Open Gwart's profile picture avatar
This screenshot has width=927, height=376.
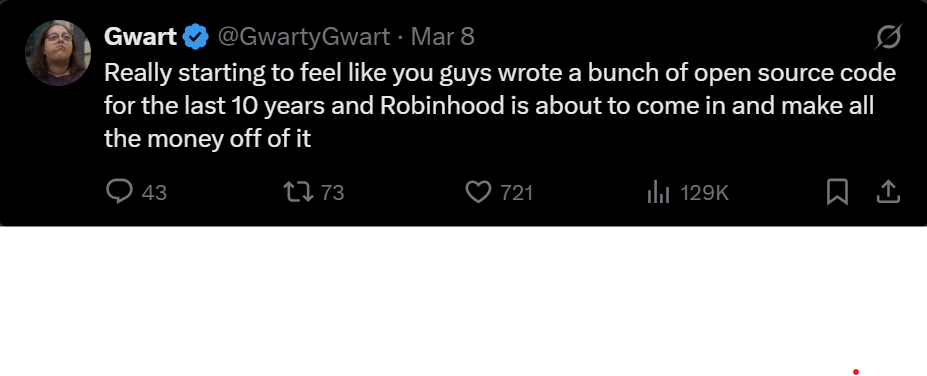(x=58, y=53)
